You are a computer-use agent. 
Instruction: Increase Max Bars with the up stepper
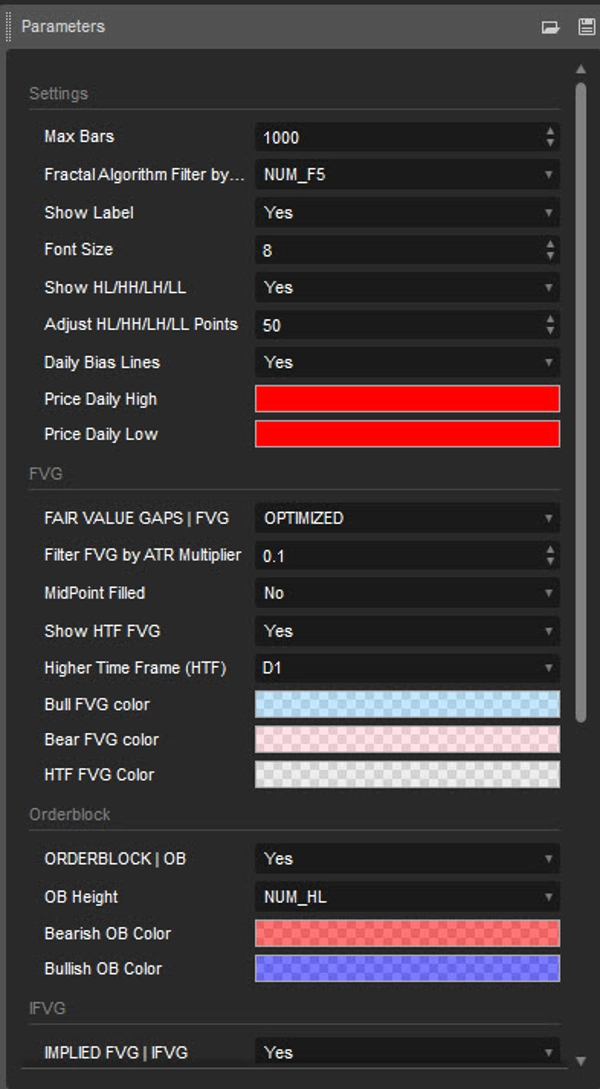(551, 133)
